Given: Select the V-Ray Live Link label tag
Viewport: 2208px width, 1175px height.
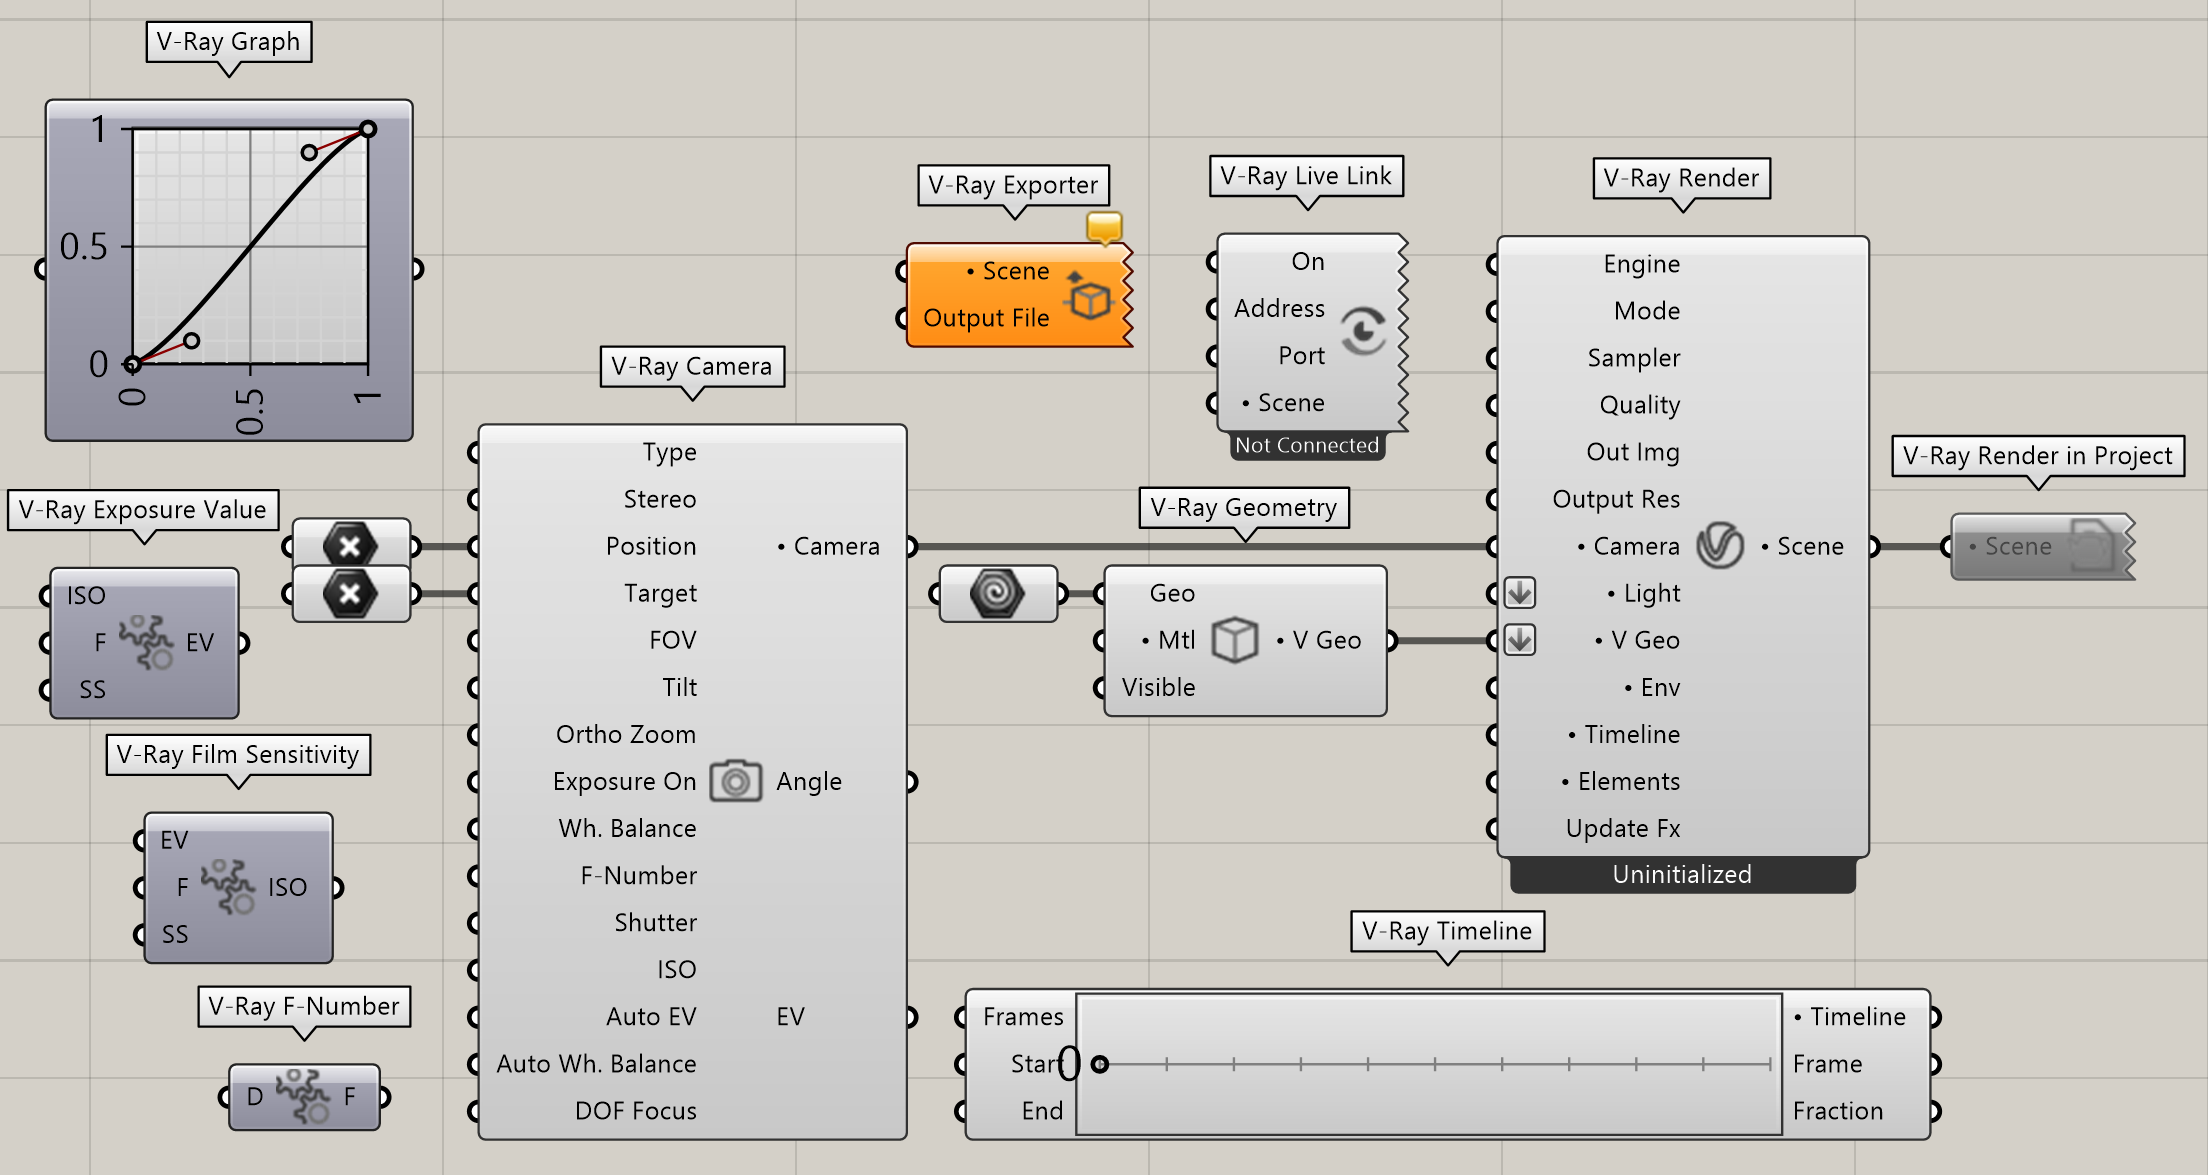Looking at the screenshot, I should [x=1306, y=176].
